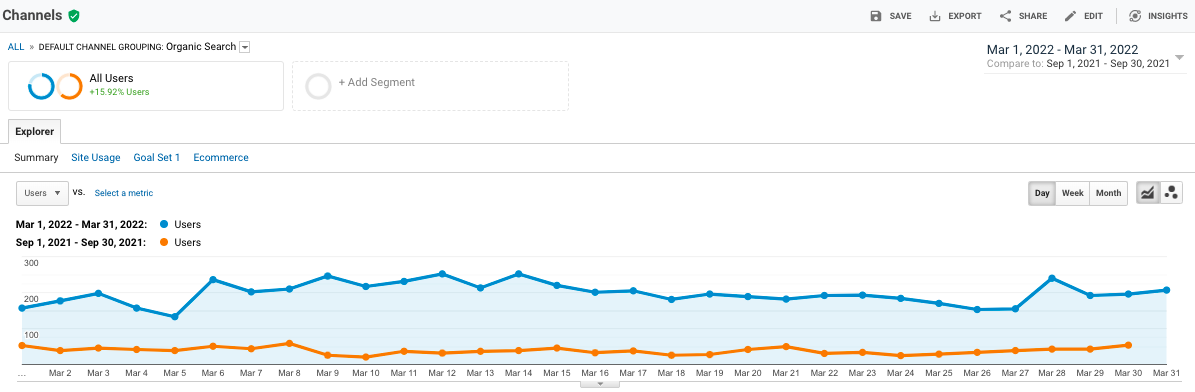Click the Mar 15 axis label
This screenshot has width=1195, height=392.
[556, 374]
